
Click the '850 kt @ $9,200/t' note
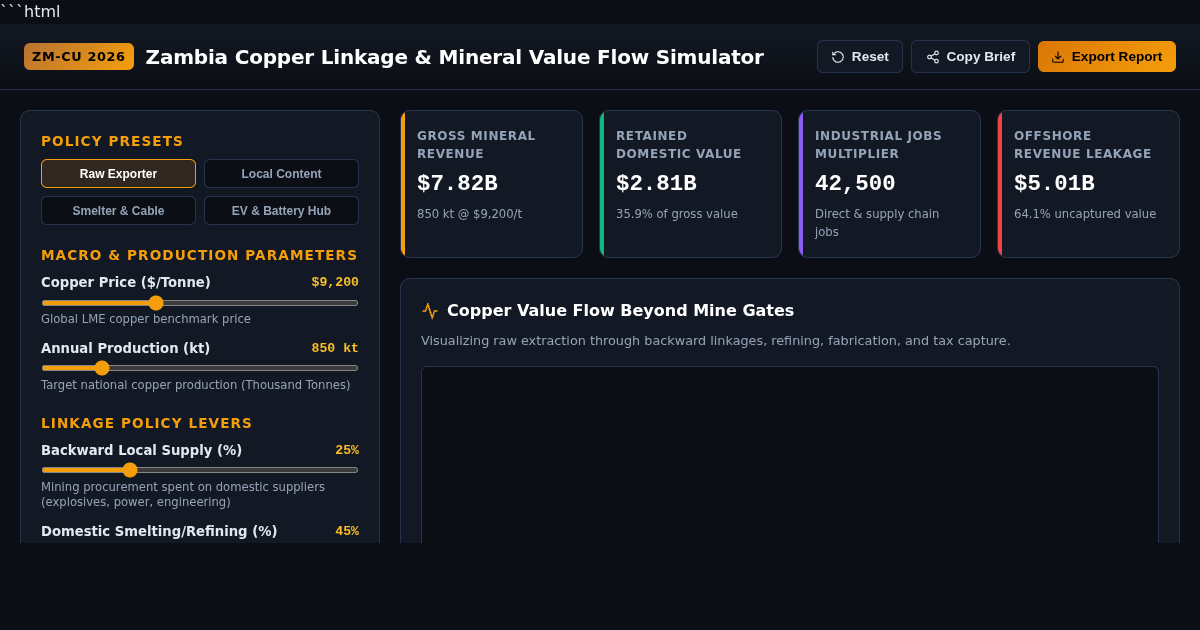tap(469, 214)
